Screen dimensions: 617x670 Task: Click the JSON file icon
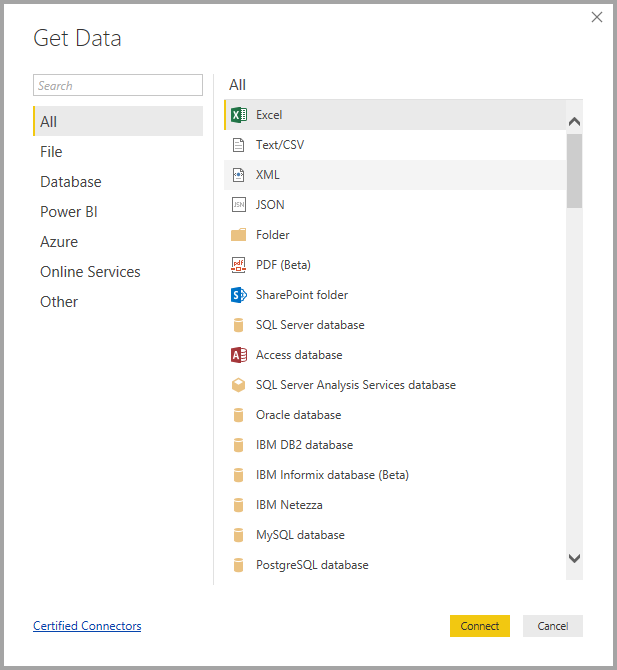[x=239, y=205]
